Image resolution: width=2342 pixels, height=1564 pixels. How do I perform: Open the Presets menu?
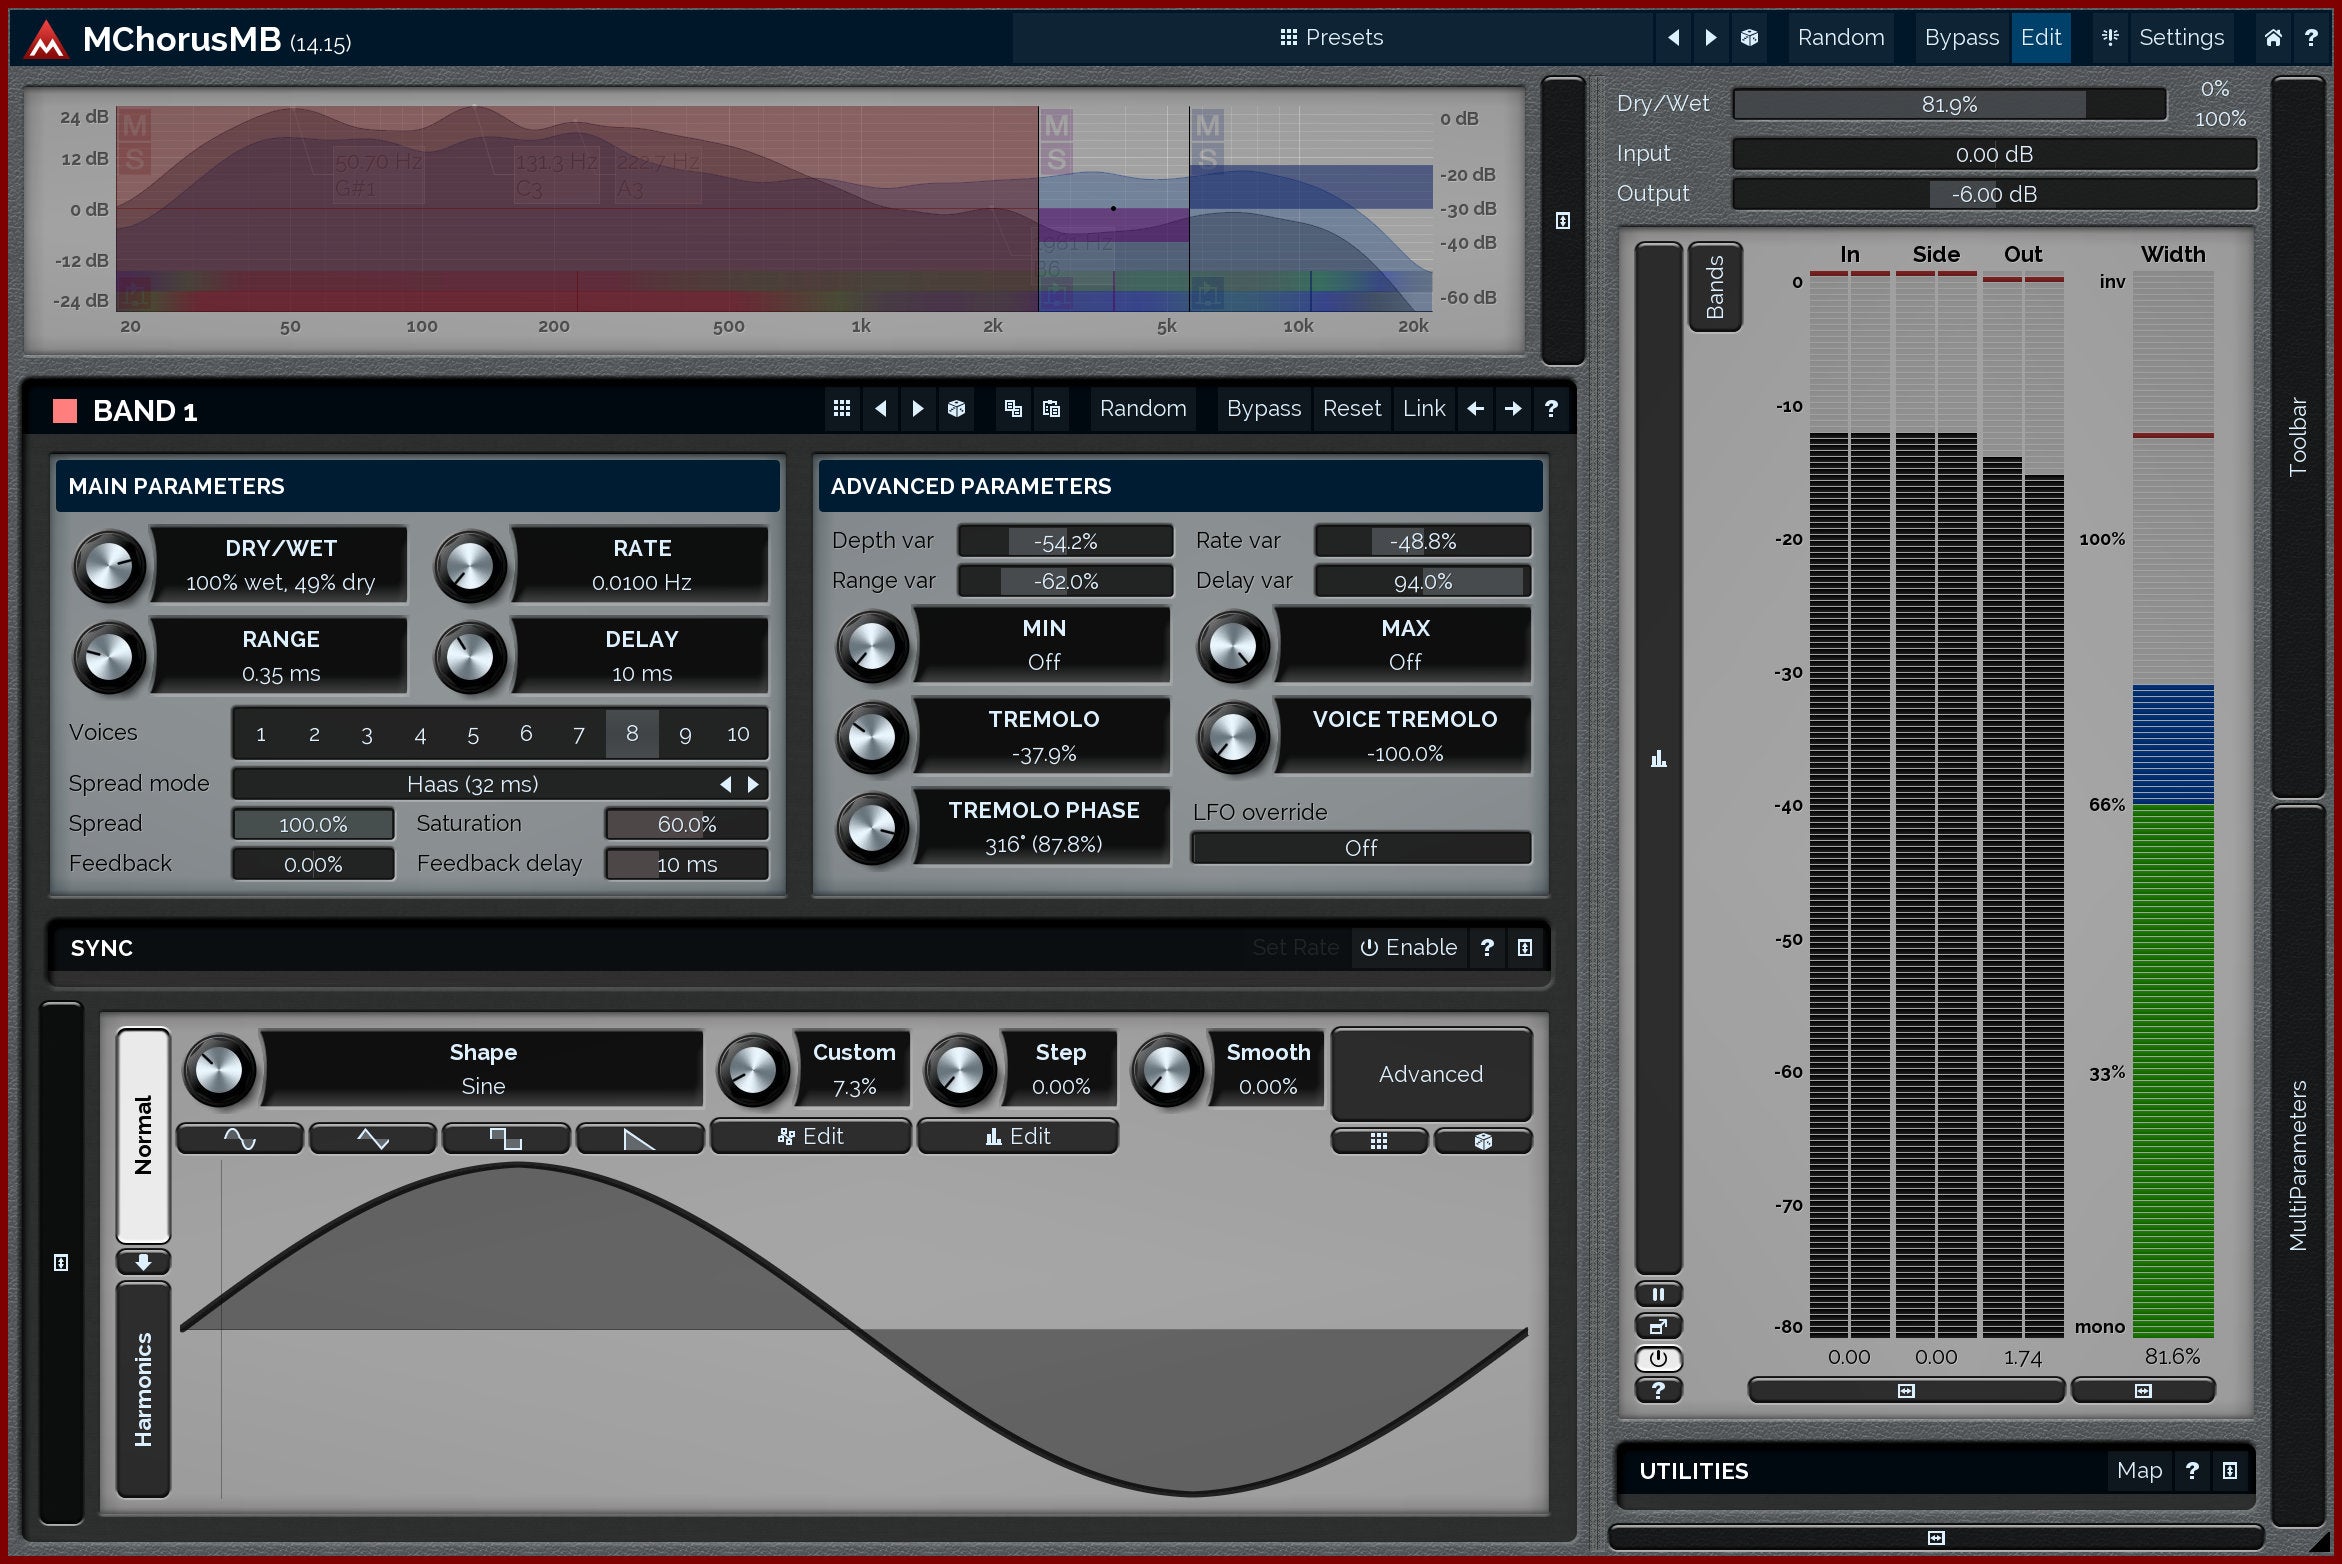[1331, 37]
